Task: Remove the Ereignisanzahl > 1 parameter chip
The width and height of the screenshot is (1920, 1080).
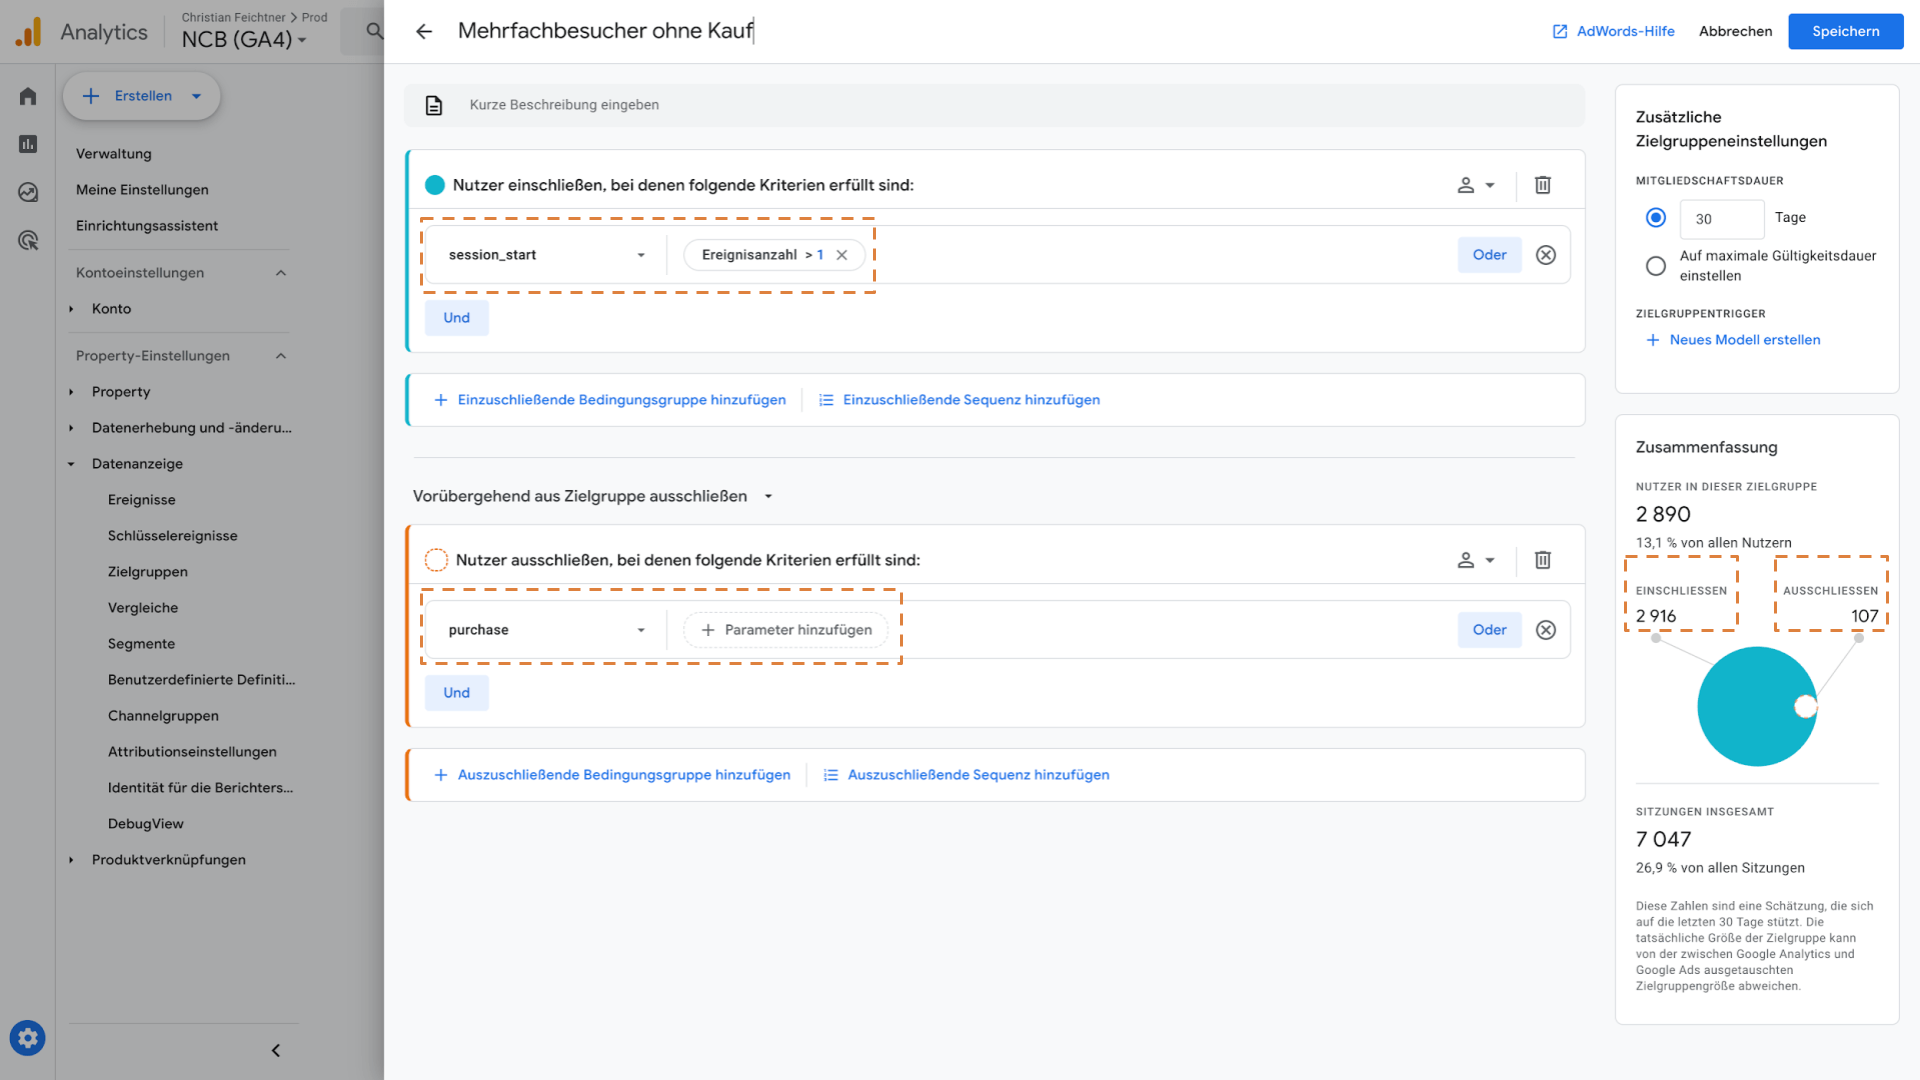Action: click(842, 255)
